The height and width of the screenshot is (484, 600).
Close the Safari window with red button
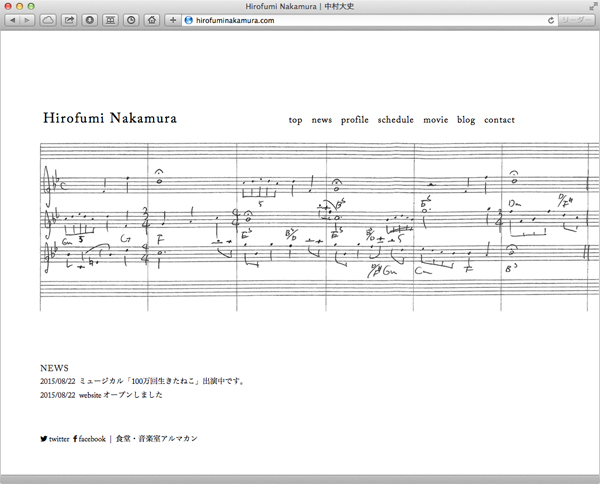(x=8, y=7)
